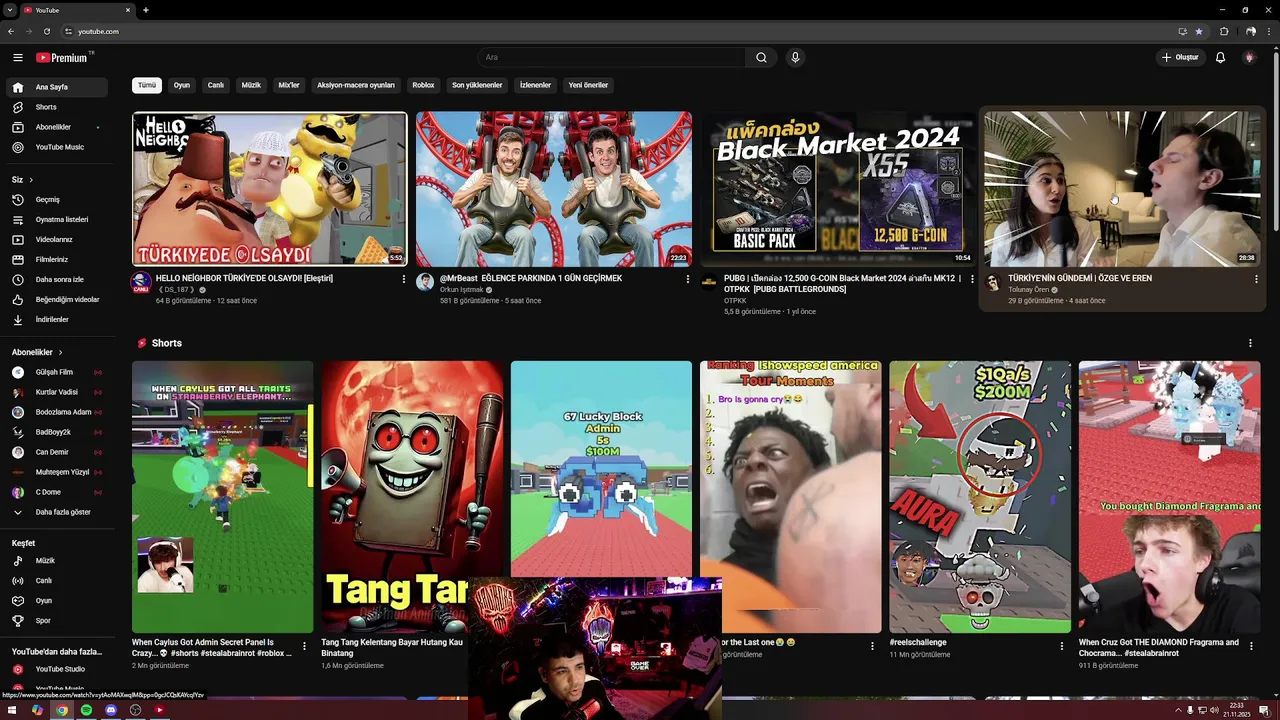Reload the page in browser
This screenshot has width=1280, height=720.
[47, 31]
